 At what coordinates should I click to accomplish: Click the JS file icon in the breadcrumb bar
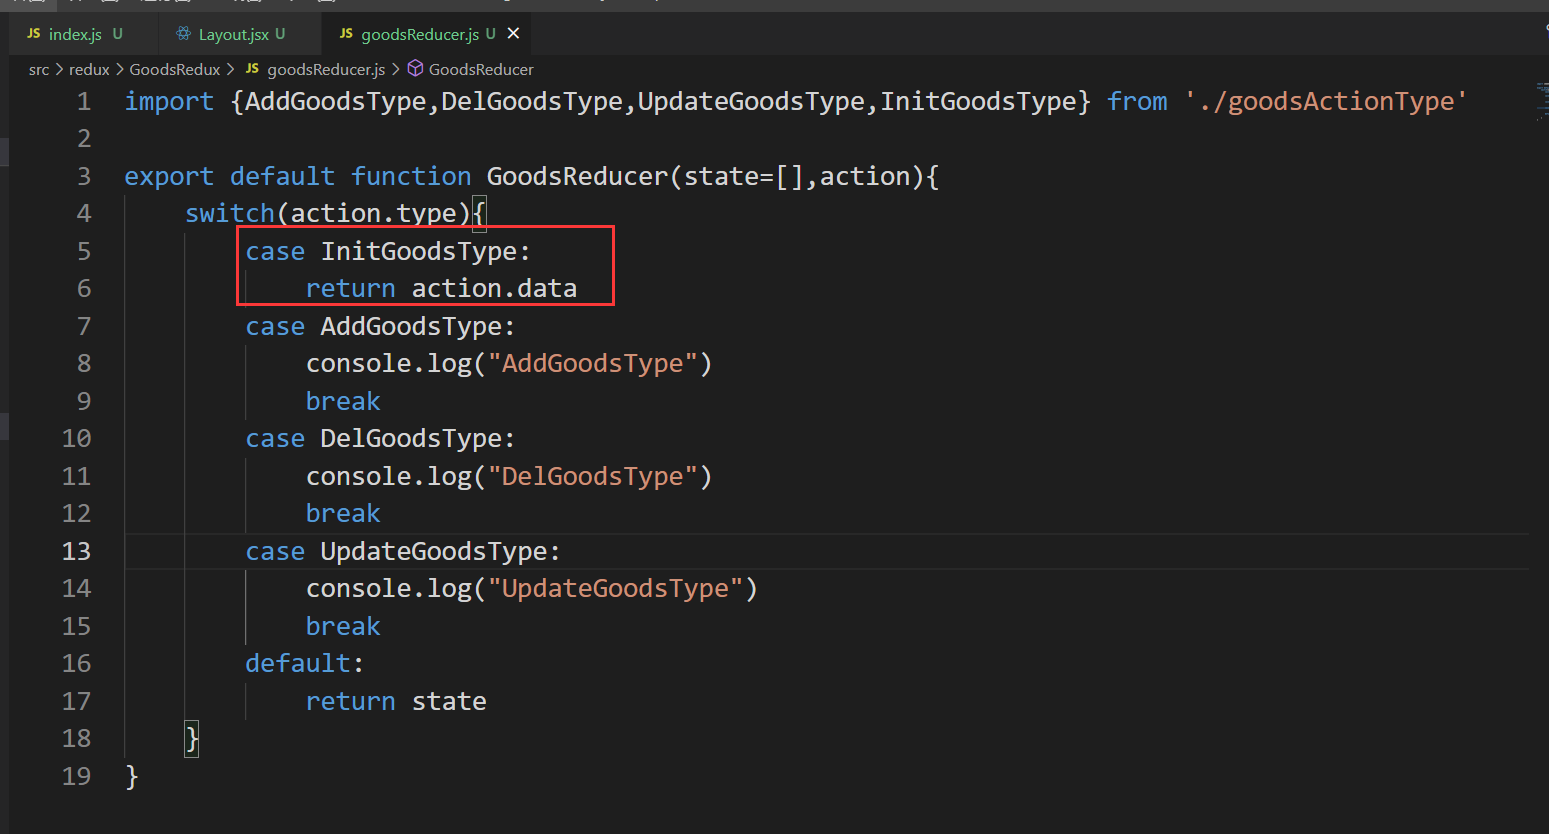[x=252, y=69]
